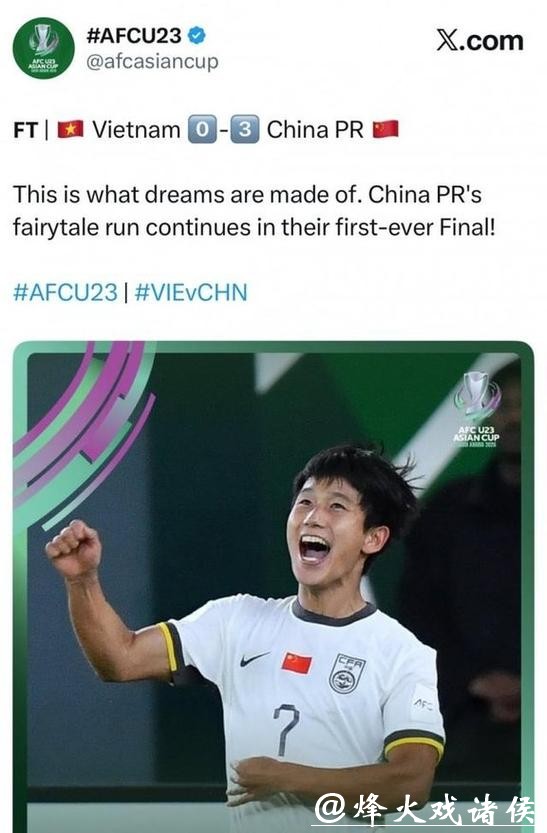547x833 pixels.
Task: Click the AFC patch on the sleeve
Action: tap(423, 704)
